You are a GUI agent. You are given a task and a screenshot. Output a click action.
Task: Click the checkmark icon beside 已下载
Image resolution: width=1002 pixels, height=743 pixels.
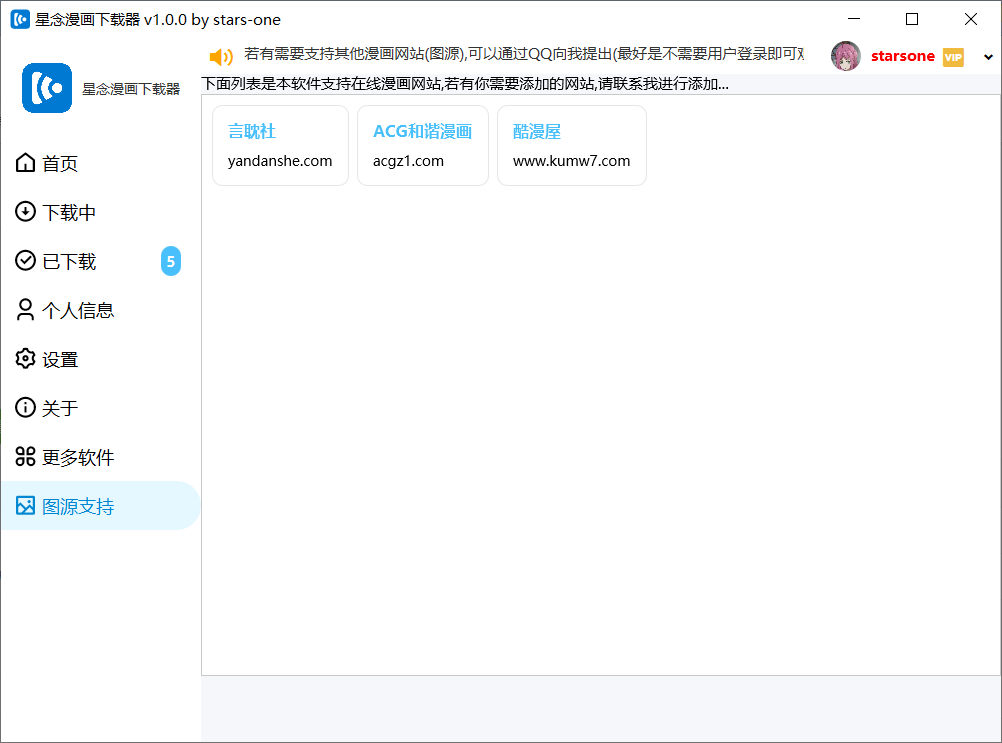pos(25,261)
